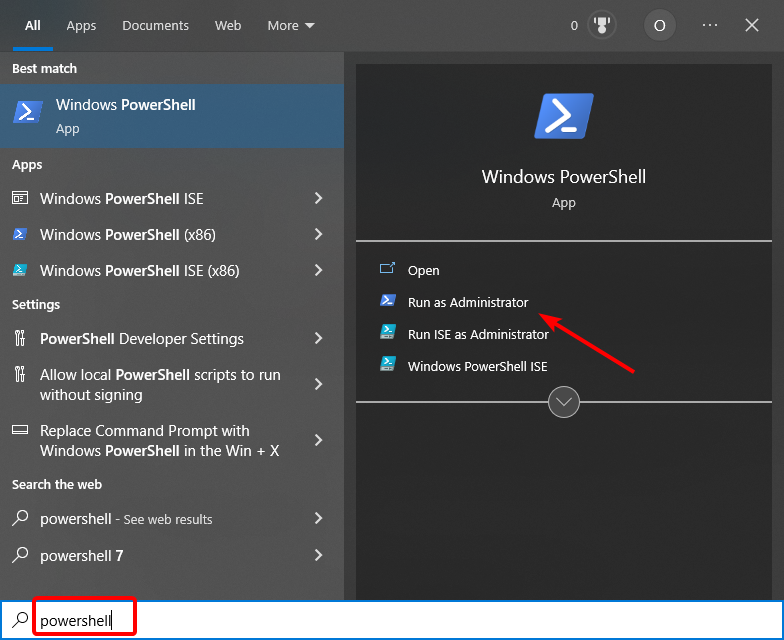The width and height of the screenshot is (784, 640).
Task: Switch to the Apps tab
Action: click(x=81, y=25)
